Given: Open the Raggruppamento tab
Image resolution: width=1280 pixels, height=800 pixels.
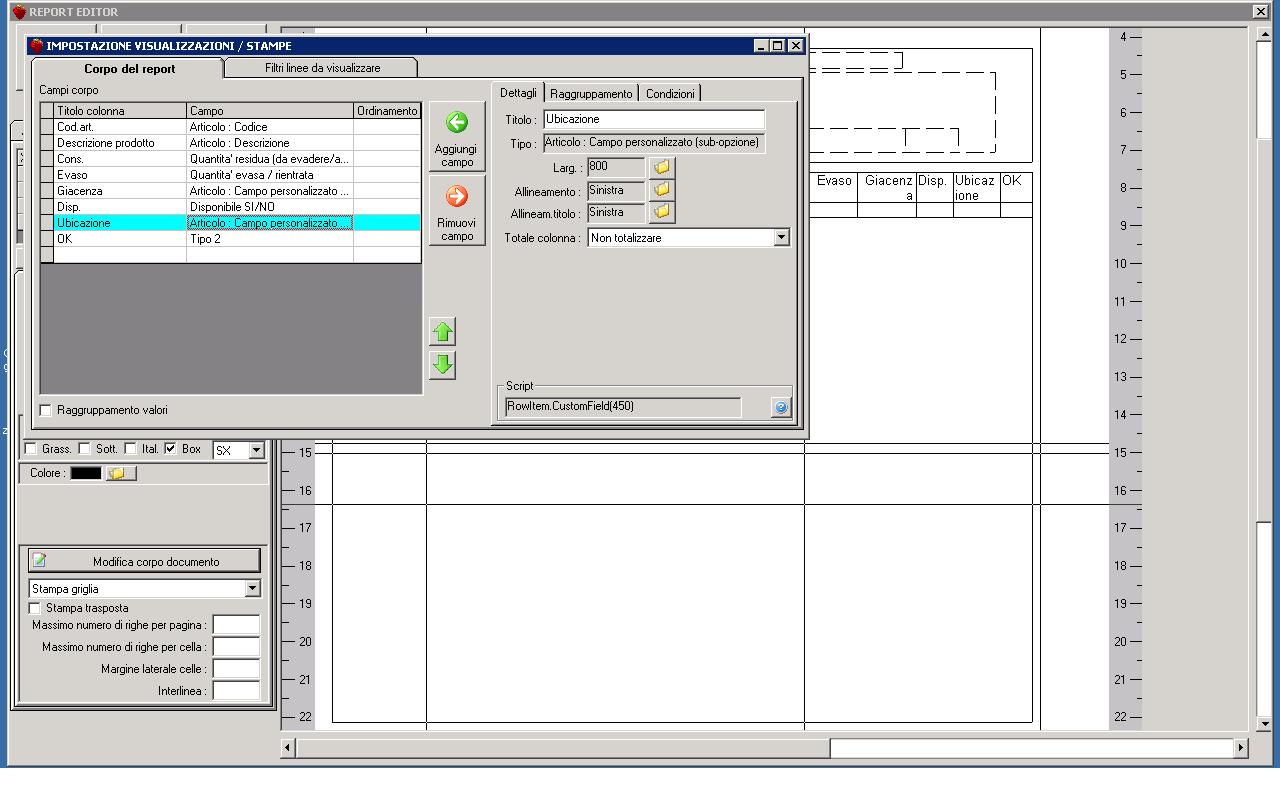Looking at the screenshot, I should [591, 93].
